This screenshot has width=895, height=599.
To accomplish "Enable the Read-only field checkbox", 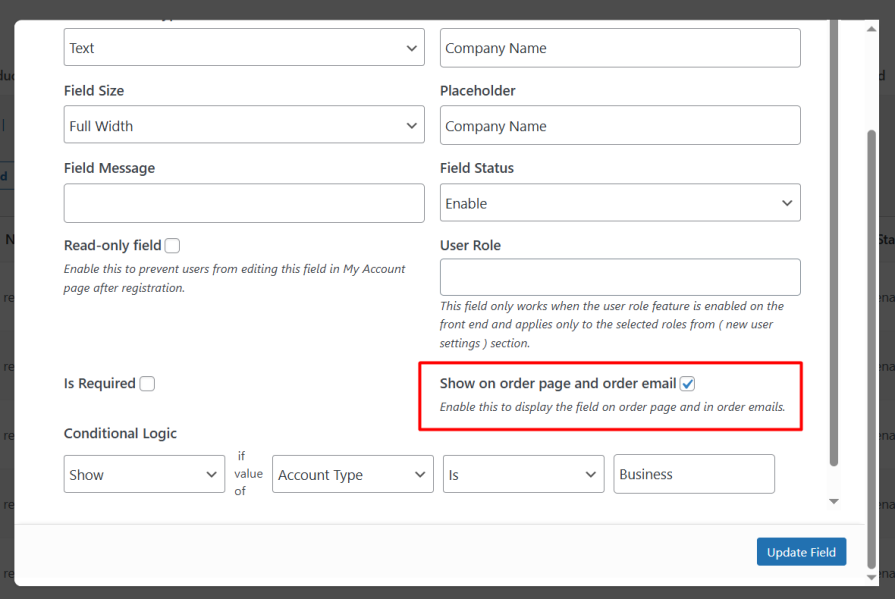I will point(172,245).
